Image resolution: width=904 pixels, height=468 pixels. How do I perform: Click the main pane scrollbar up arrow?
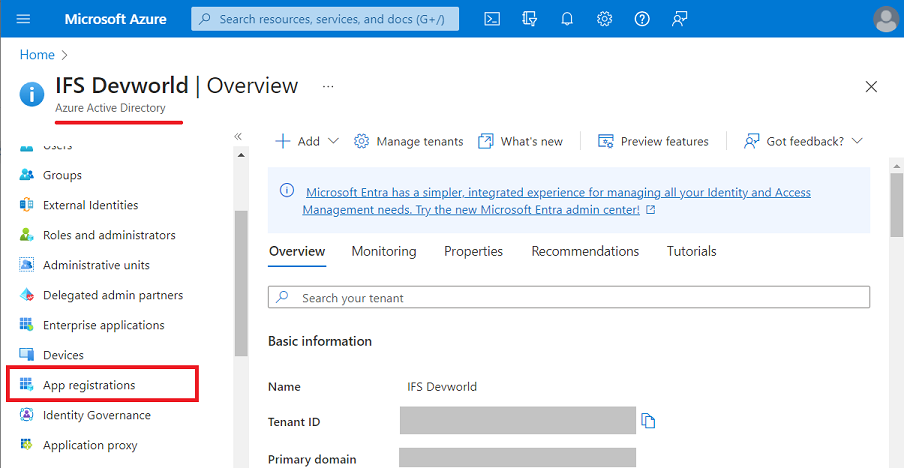point(897,165)
